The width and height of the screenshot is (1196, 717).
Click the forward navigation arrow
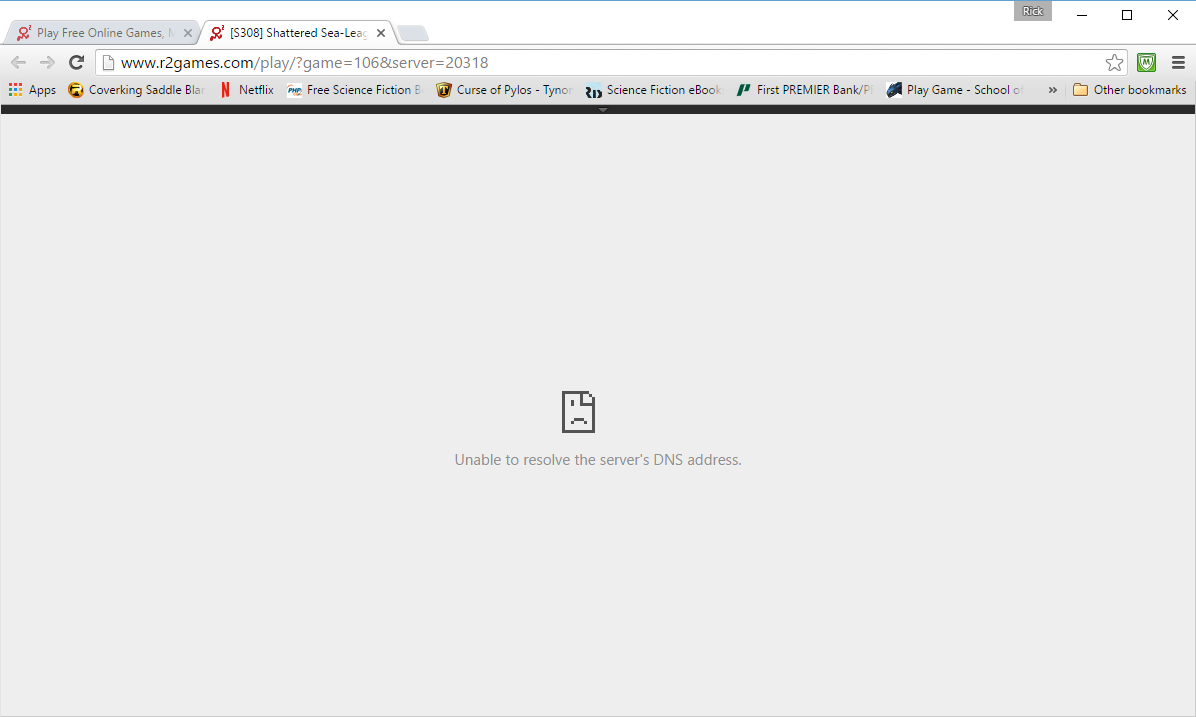coord(47,63)
